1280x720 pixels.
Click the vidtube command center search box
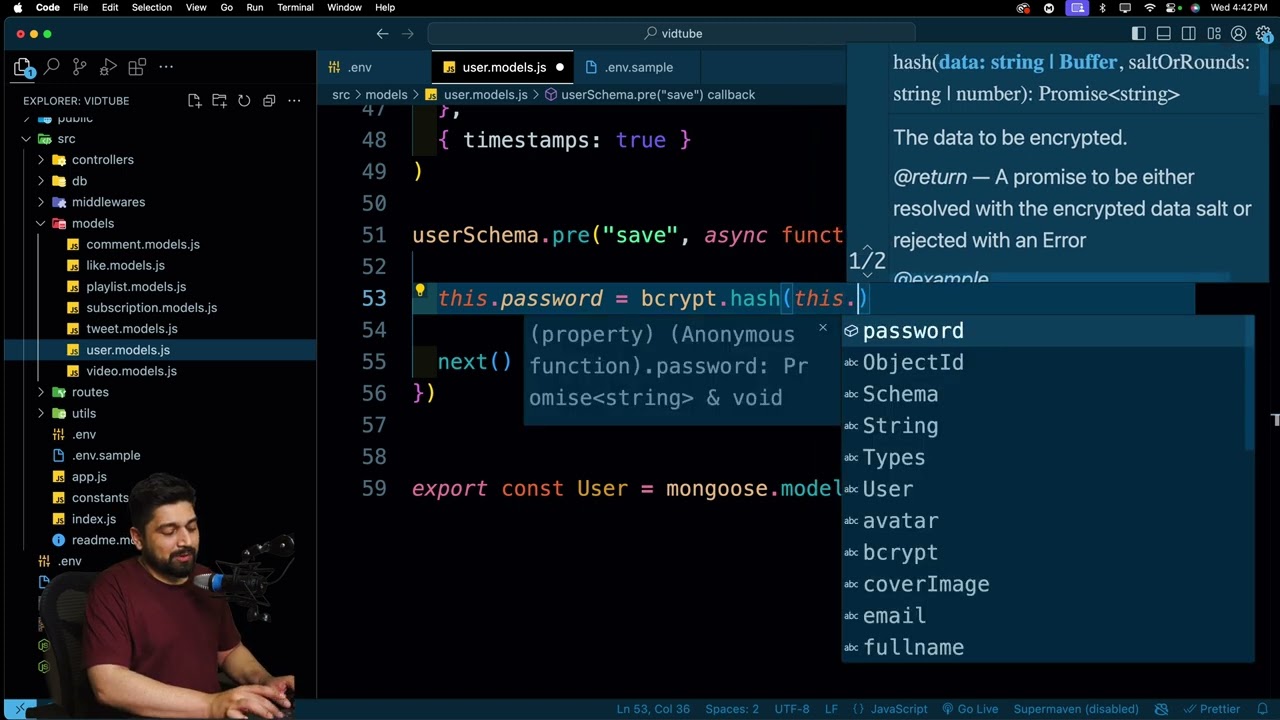[672, 34]
